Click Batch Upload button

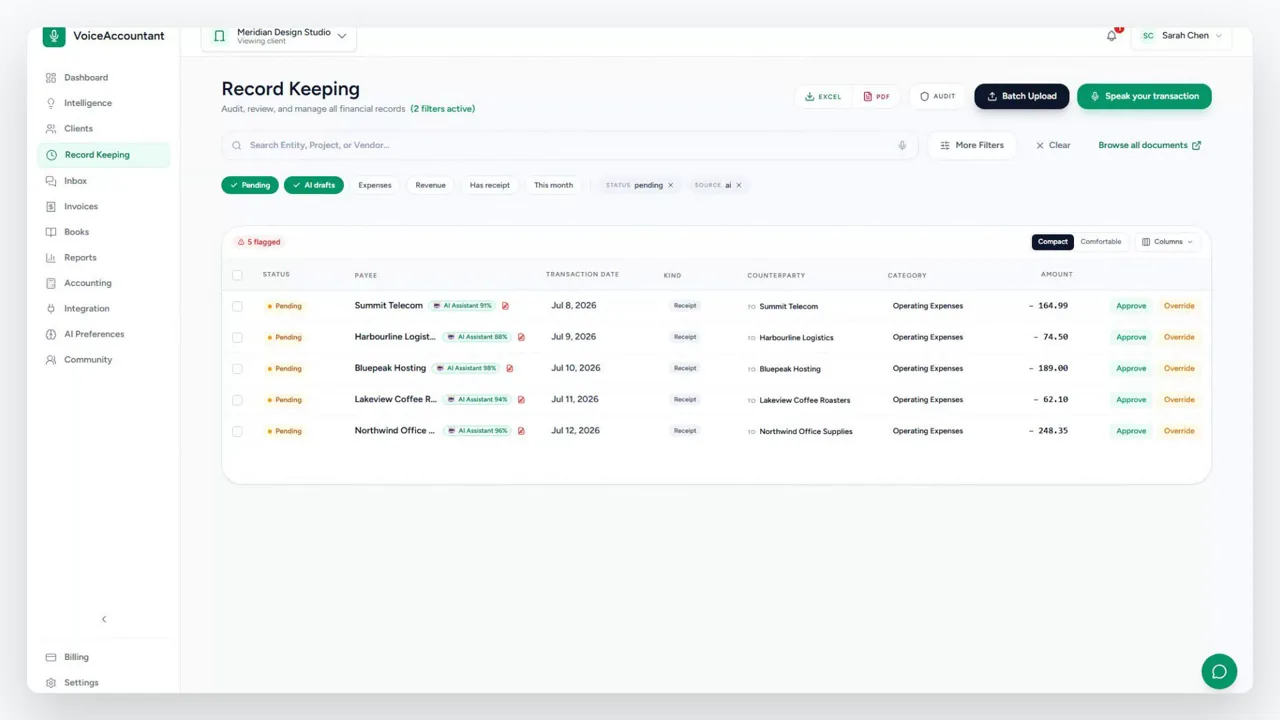click(1022, 96)
